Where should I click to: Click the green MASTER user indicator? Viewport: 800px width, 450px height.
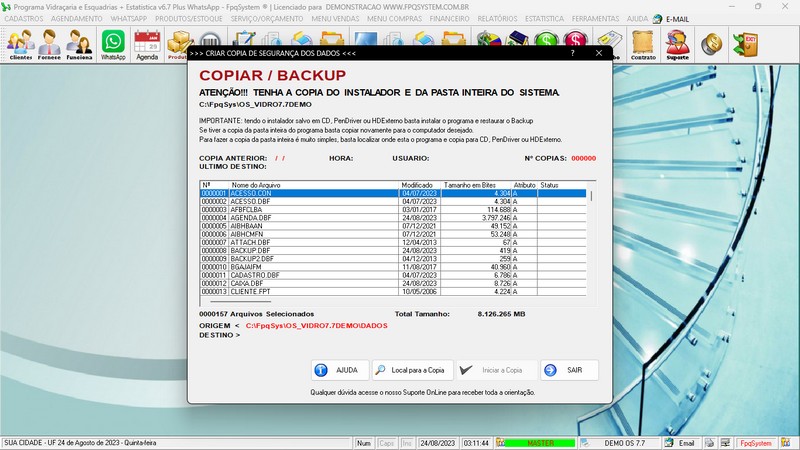[x=540, y=443]
